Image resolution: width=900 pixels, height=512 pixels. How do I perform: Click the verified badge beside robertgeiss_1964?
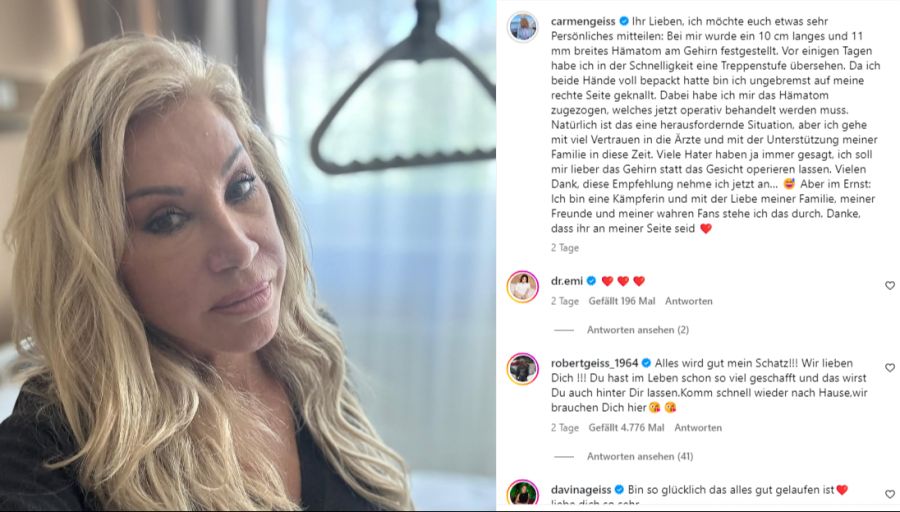coord(646,363)
